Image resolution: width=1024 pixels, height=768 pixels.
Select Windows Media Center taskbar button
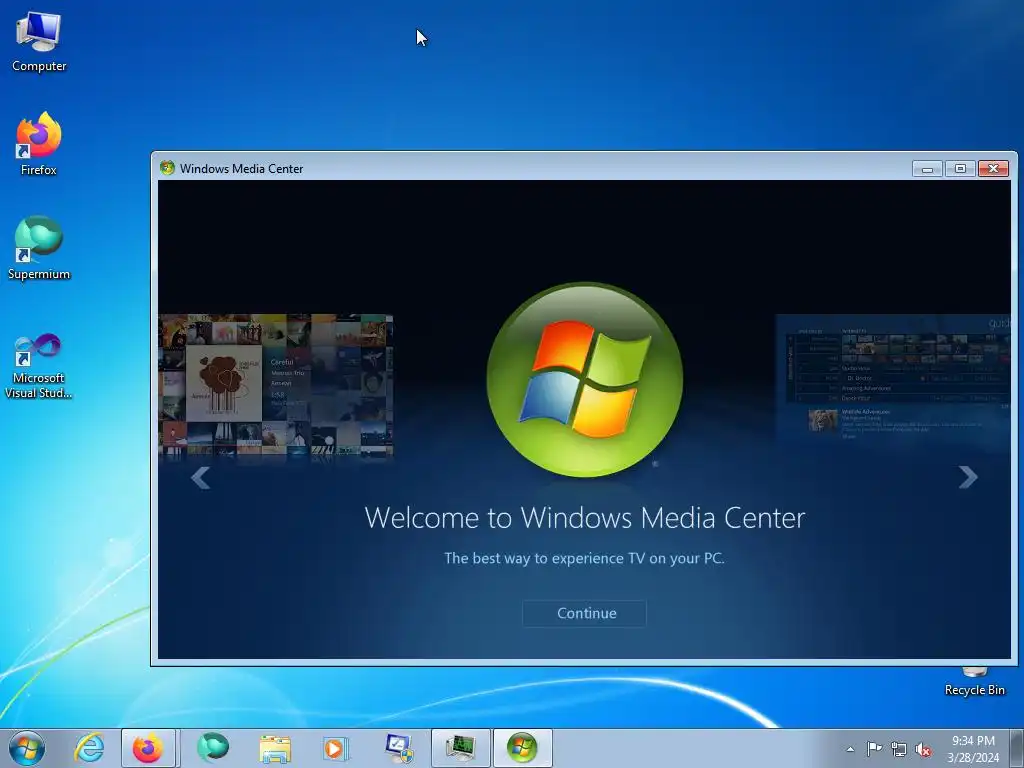(522, 748)
